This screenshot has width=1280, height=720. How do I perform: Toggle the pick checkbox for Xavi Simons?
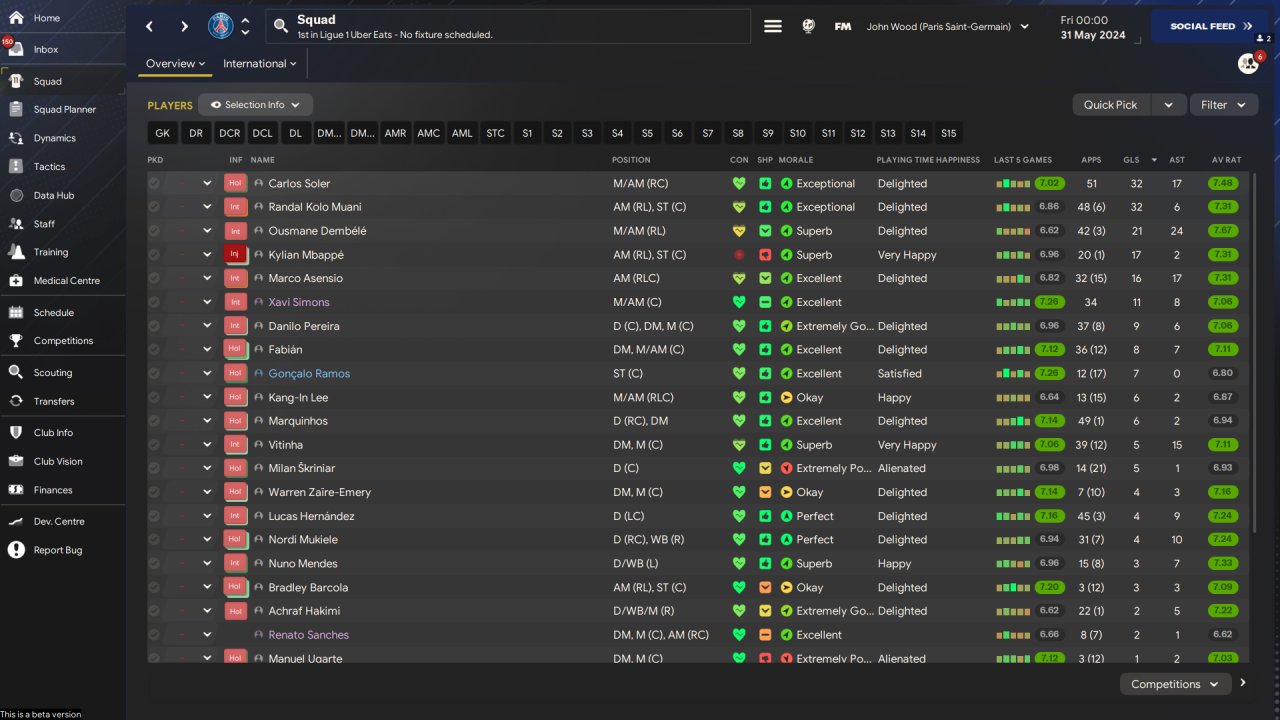pos(154,302)
